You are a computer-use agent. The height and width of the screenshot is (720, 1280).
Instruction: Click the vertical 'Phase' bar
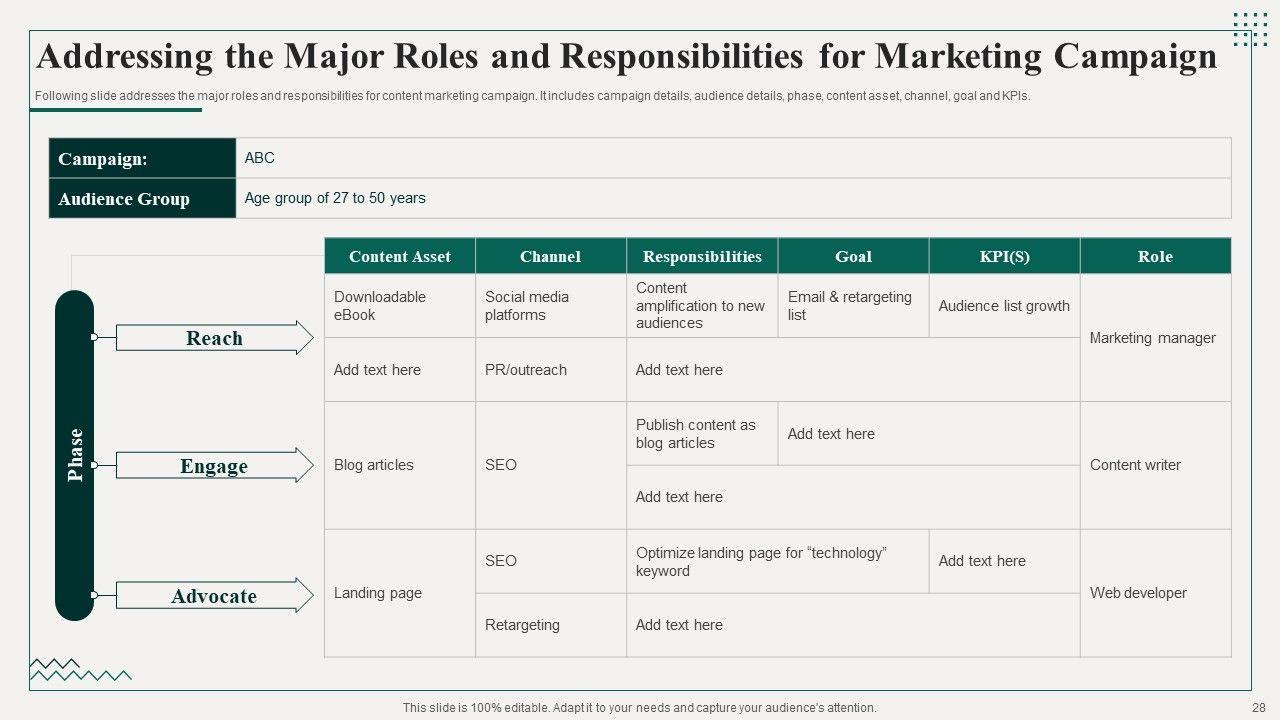[x=74, y=455]
